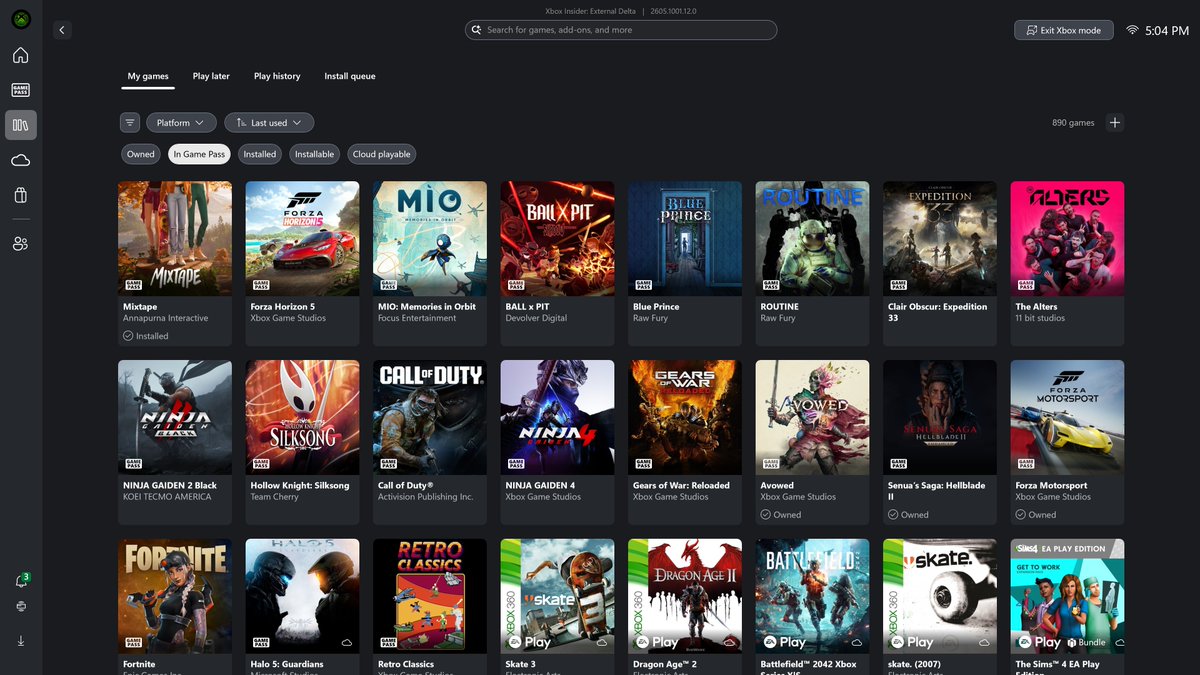Viewport: 1200px width, 675px height.
Task: Toggle the Owned filter chip
Action: [141, 154]
